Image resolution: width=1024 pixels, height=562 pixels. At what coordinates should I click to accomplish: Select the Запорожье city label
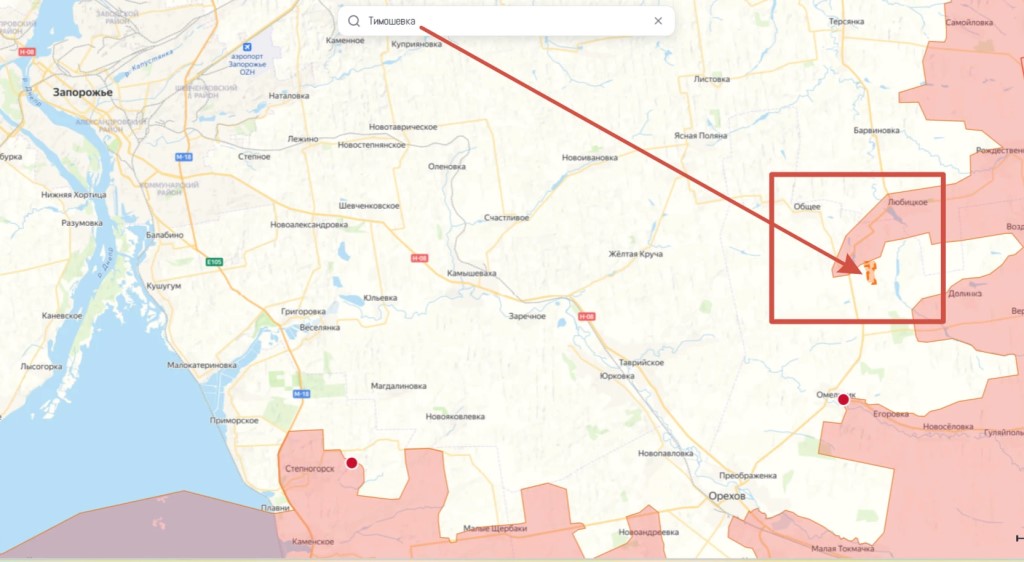tap(82, 93)
